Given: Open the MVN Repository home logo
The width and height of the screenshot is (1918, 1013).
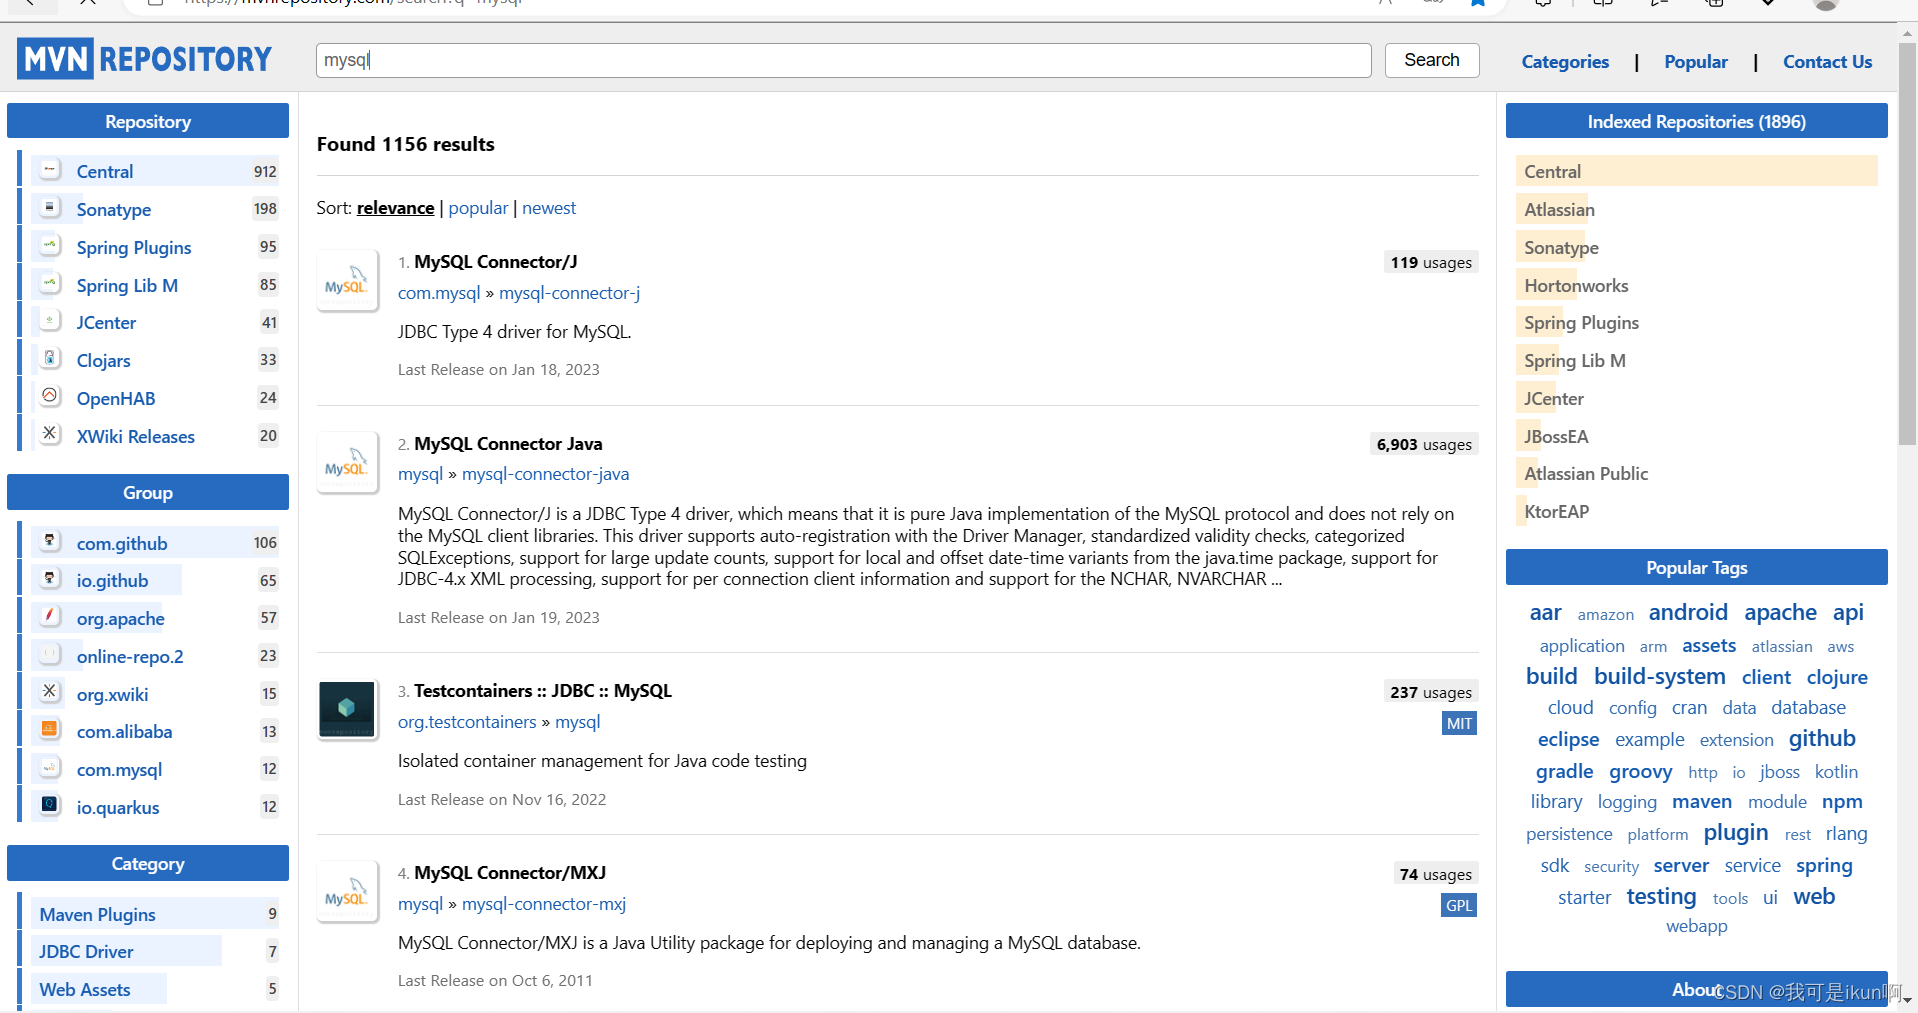Looking at the screenshot, I should pyautogui.click(x=145, y=59).
